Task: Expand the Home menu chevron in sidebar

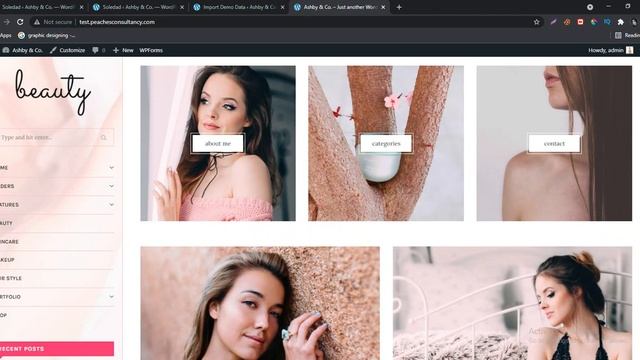Action: pos(111,168)
